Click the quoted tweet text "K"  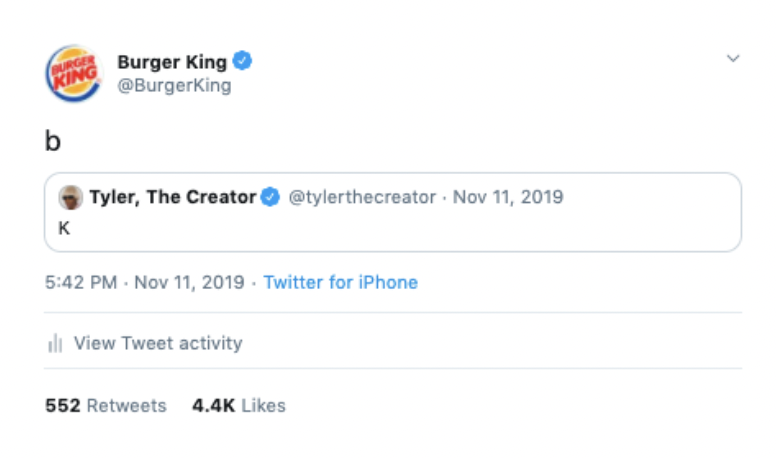tap(64, 228)
